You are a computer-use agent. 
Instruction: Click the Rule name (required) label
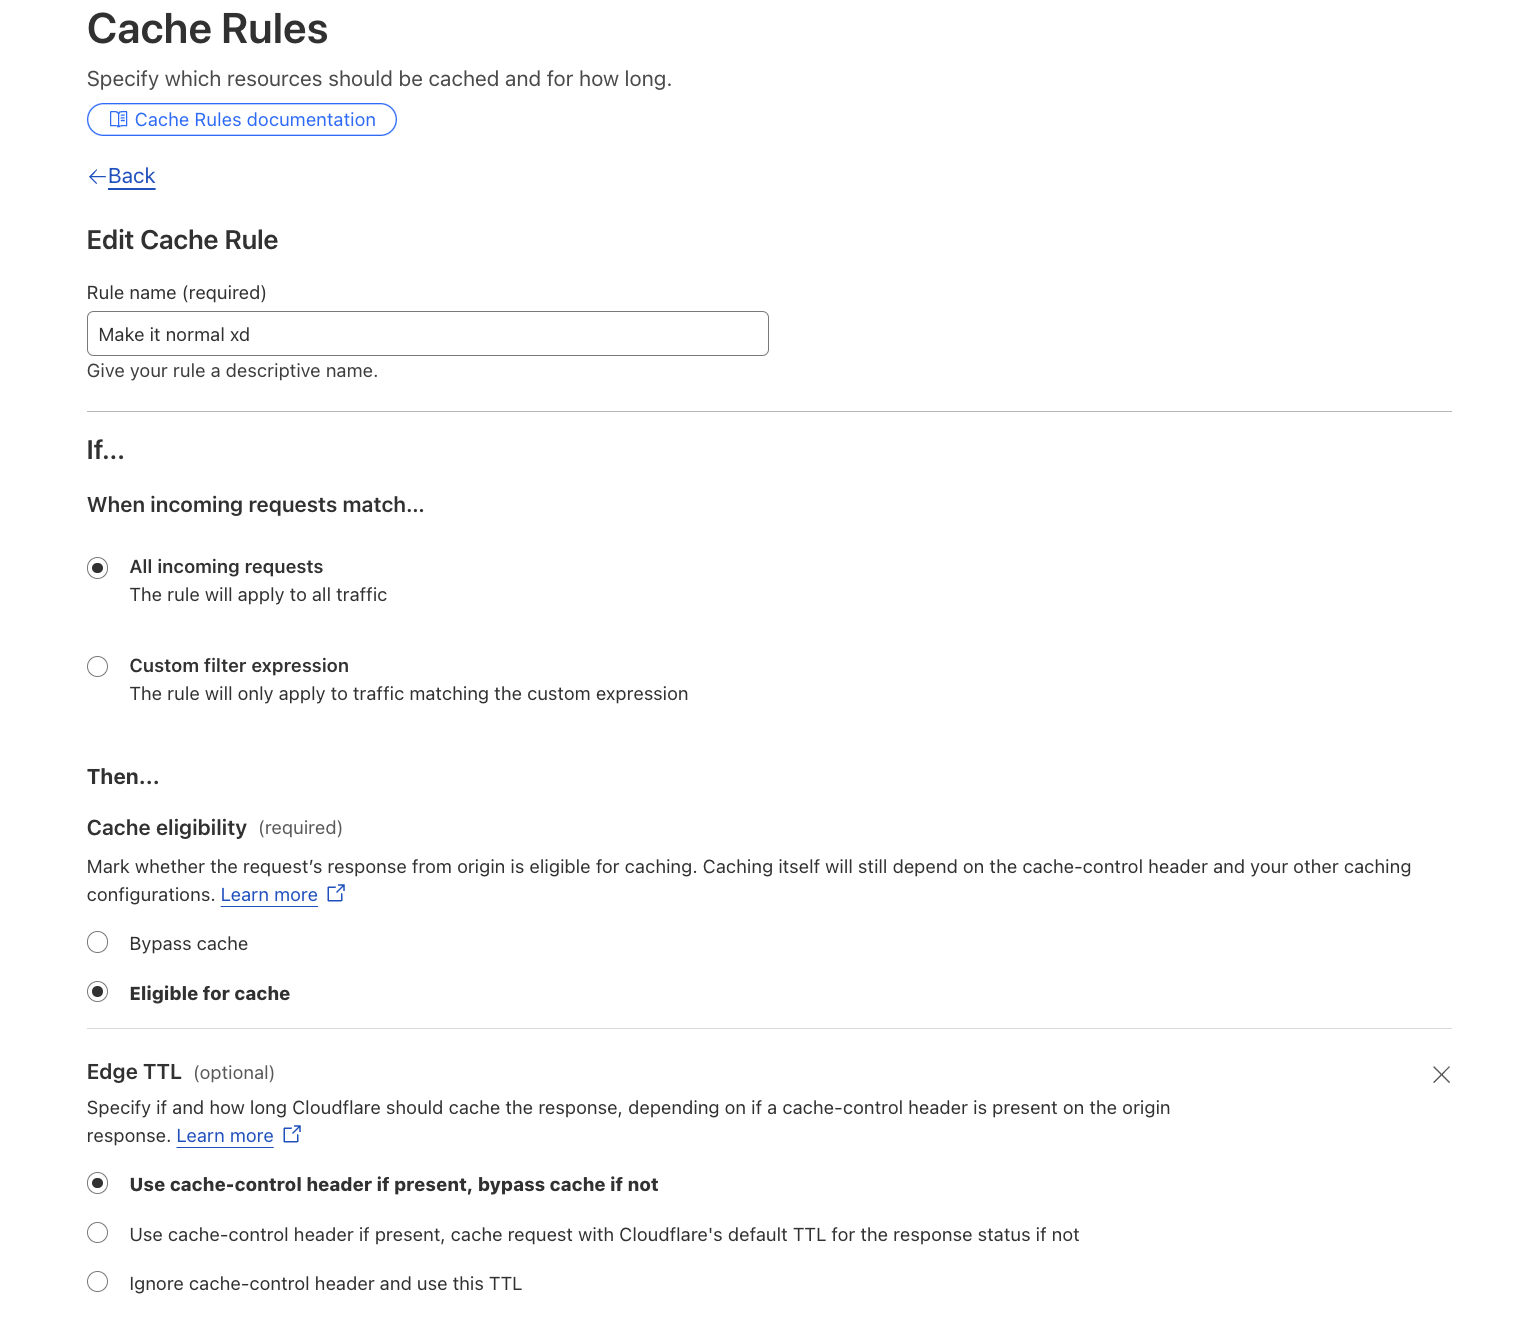176,292
